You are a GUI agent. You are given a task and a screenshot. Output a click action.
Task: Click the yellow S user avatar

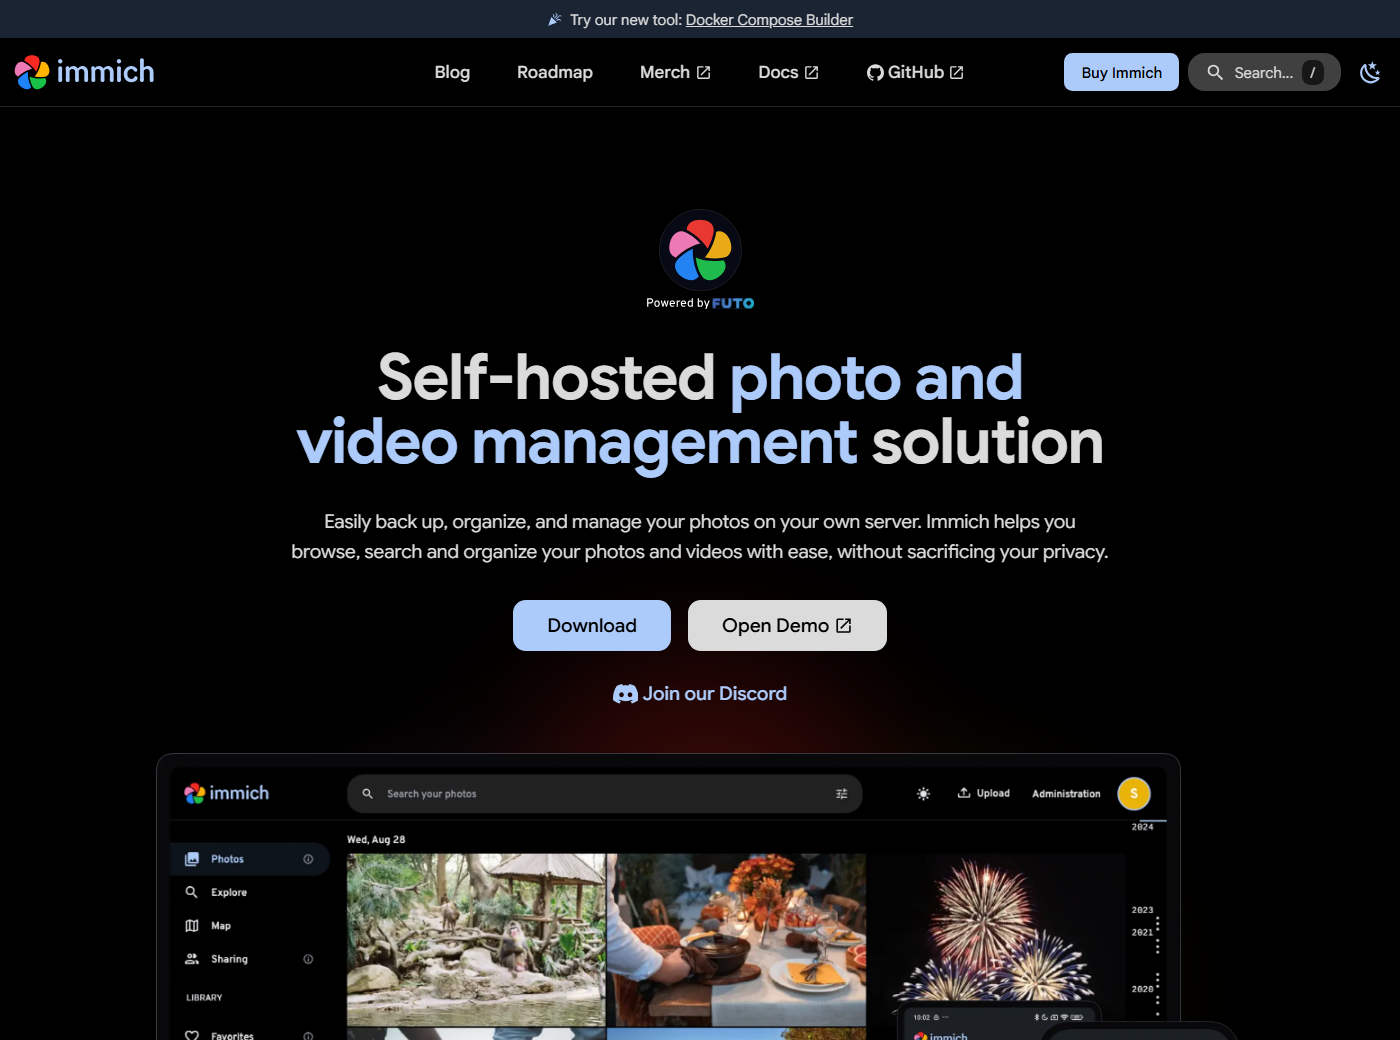click(1134, 794)
